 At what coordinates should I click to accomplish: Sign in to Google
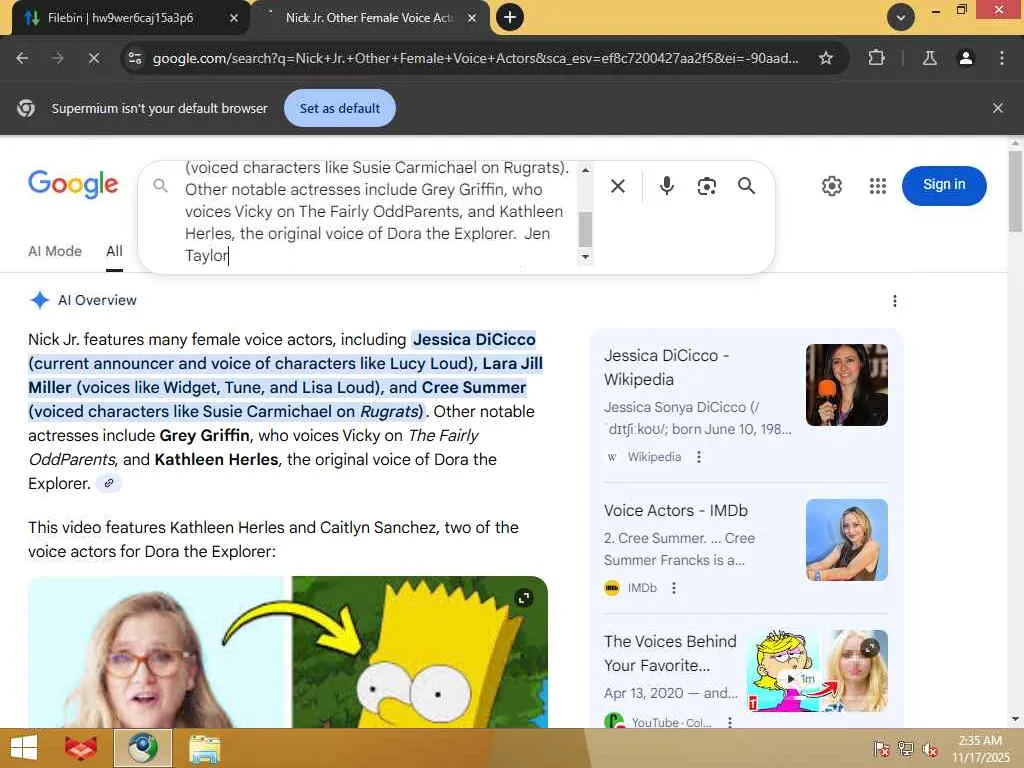[944, 185]
